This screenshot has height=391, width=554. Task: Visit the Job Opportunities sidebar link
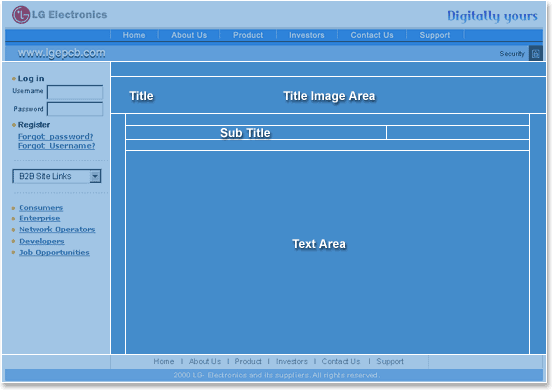coord(54,252)
